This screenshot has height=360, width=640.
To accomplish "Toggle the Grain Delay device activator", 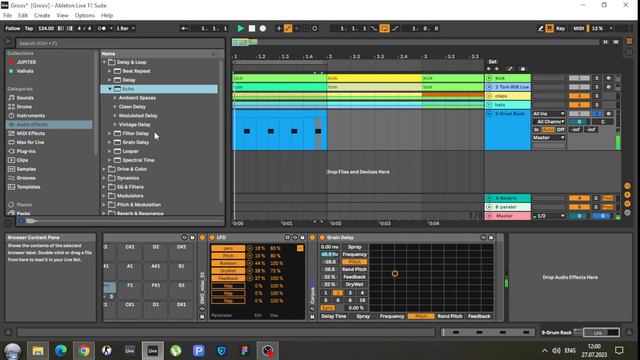I will (x=322, y=237).
